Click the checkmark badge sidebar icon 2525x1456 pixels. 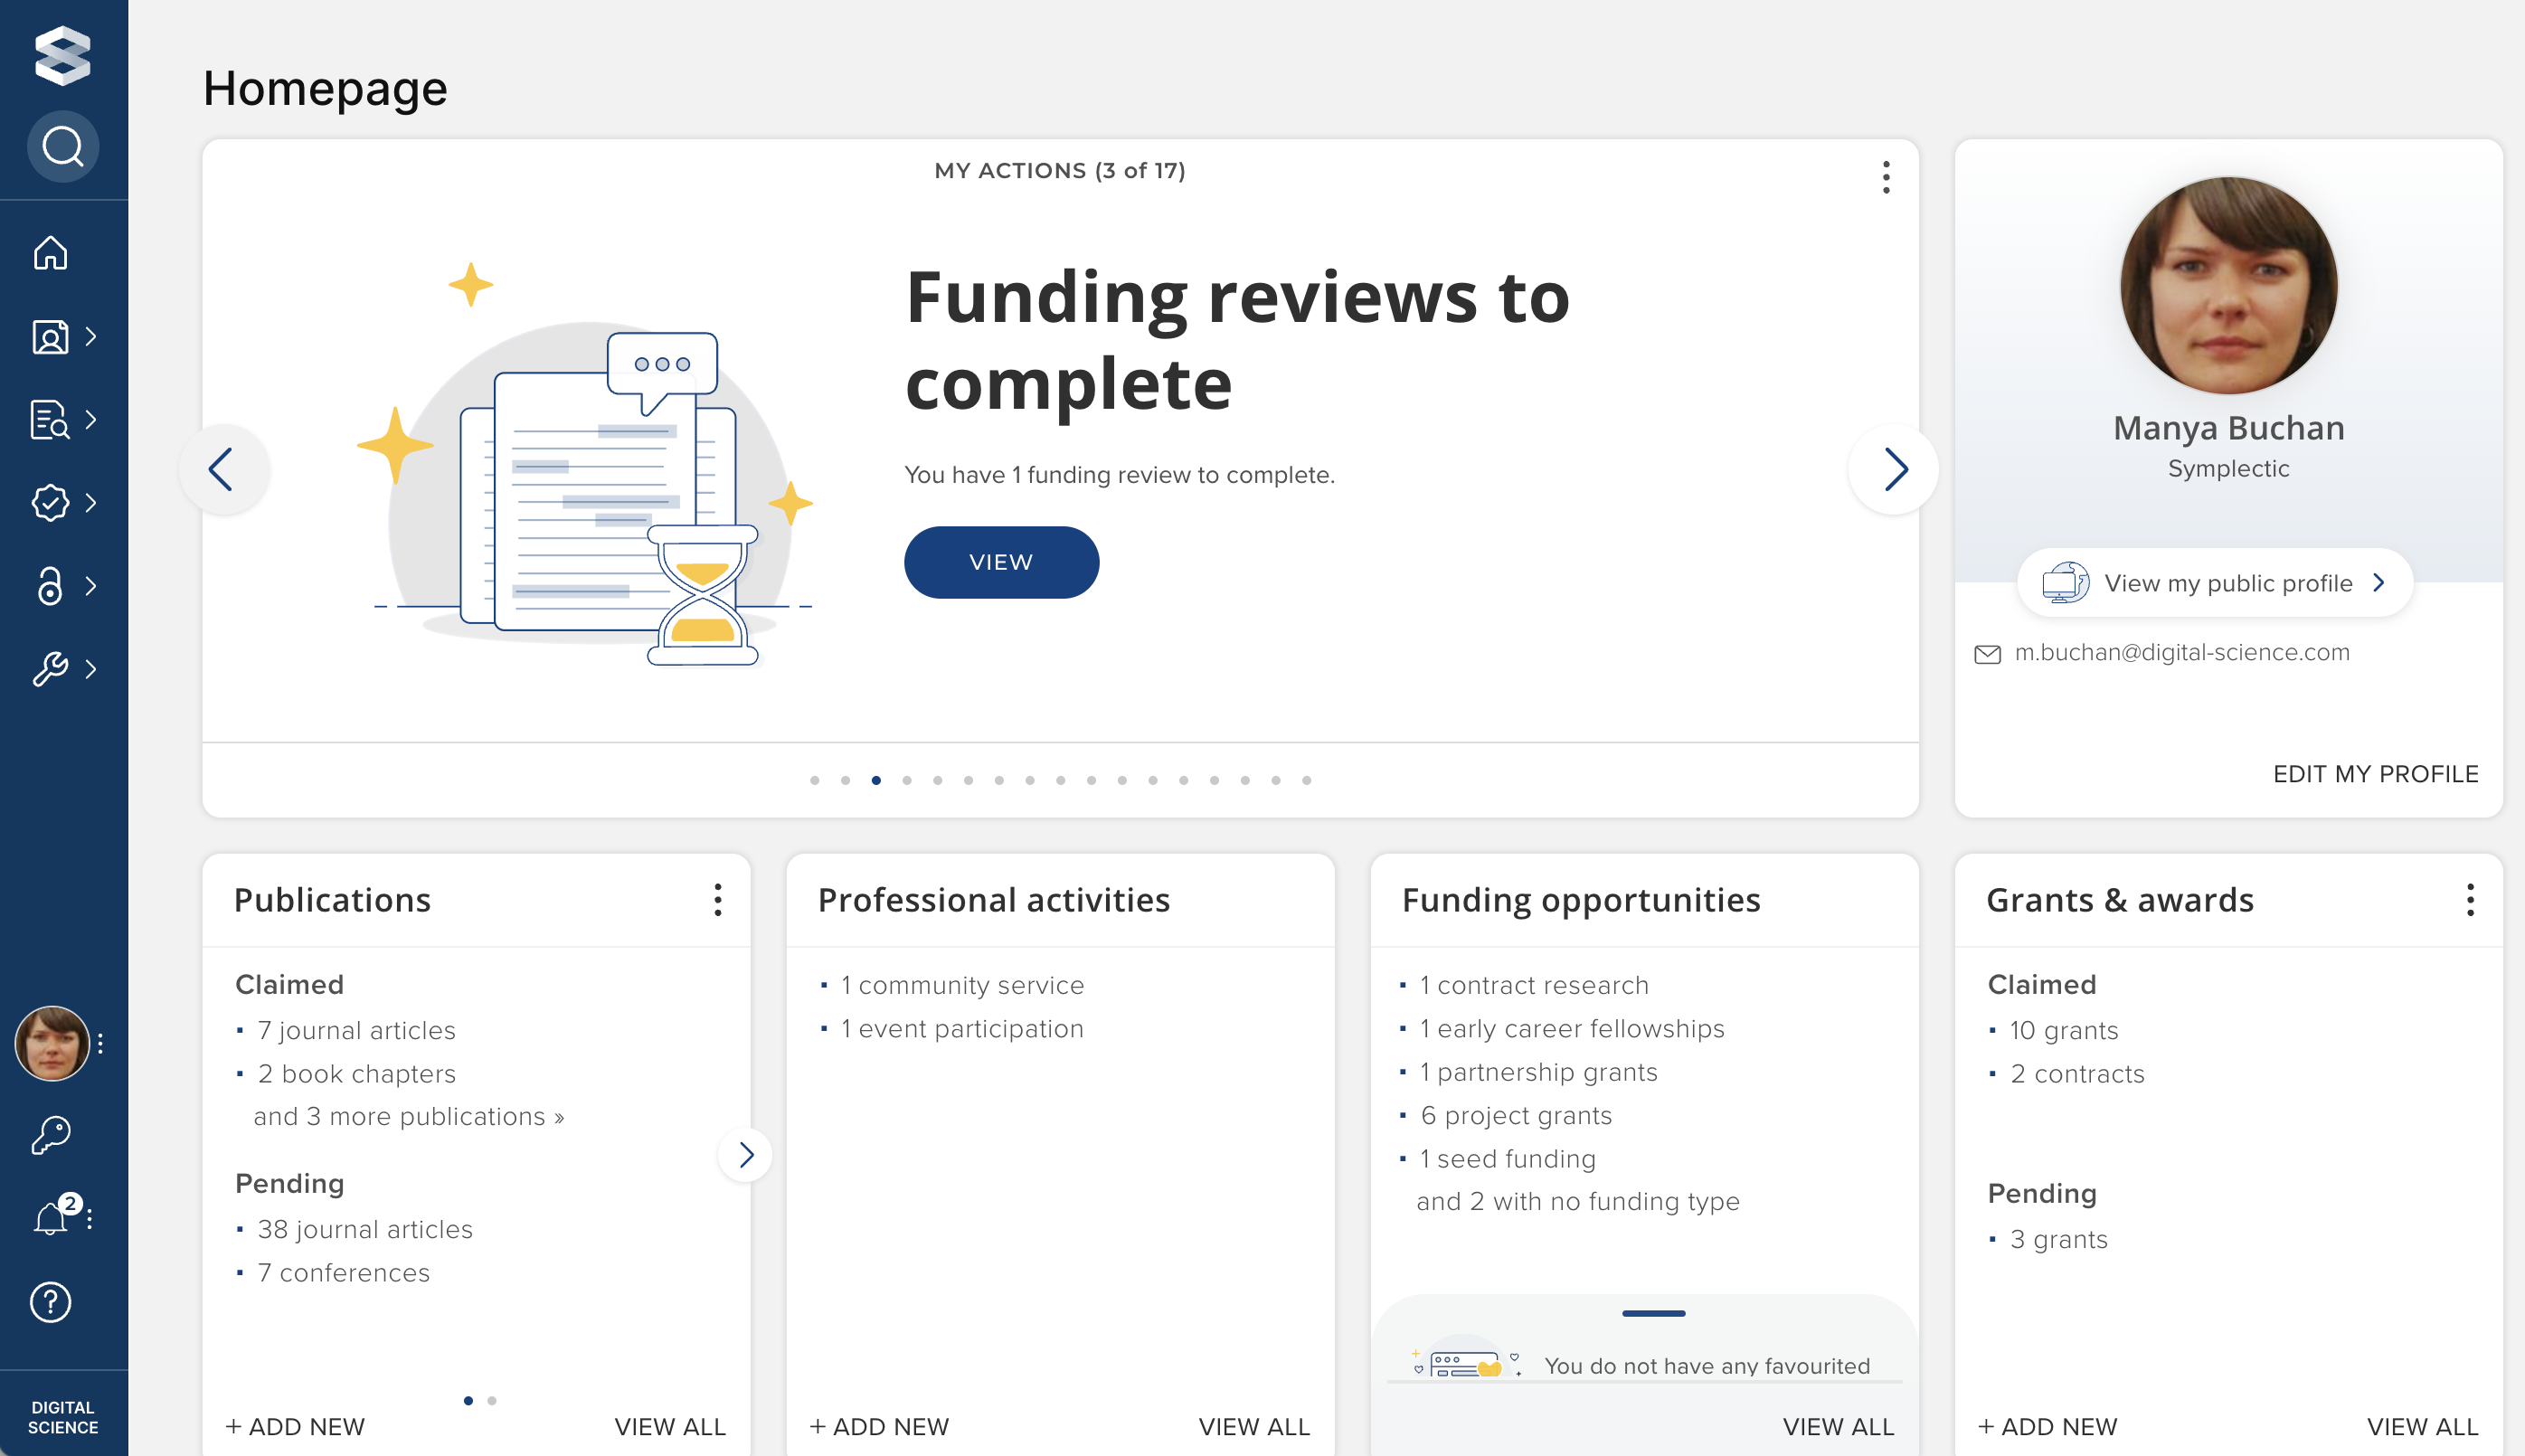[x=50, y=503]
